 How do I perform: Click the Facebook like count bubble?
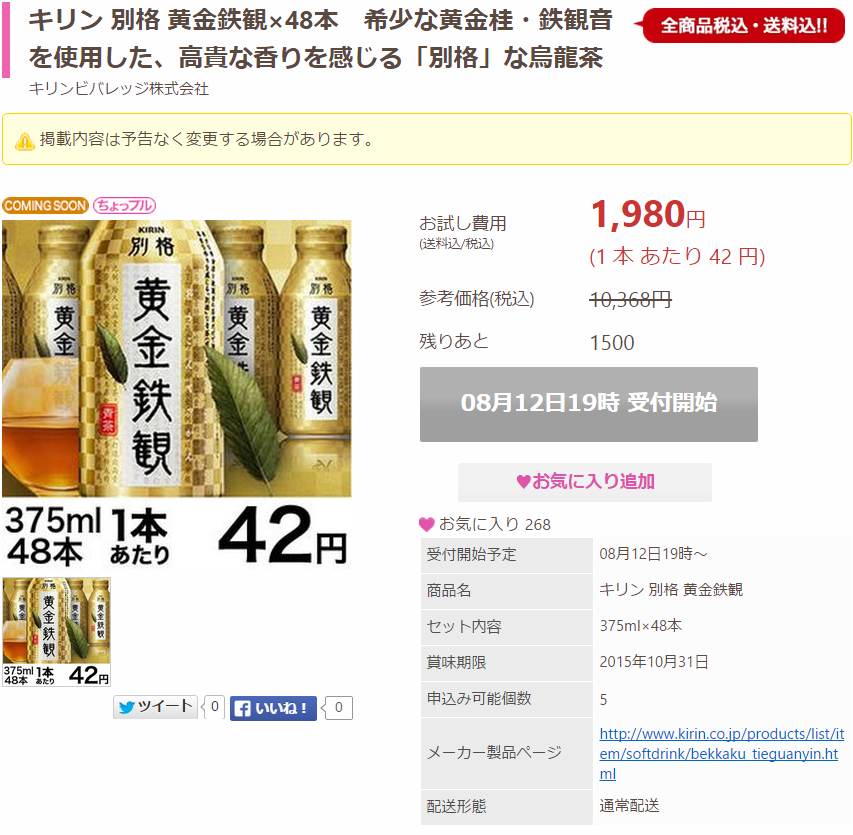pyautogui.click(x=338, y=708)
